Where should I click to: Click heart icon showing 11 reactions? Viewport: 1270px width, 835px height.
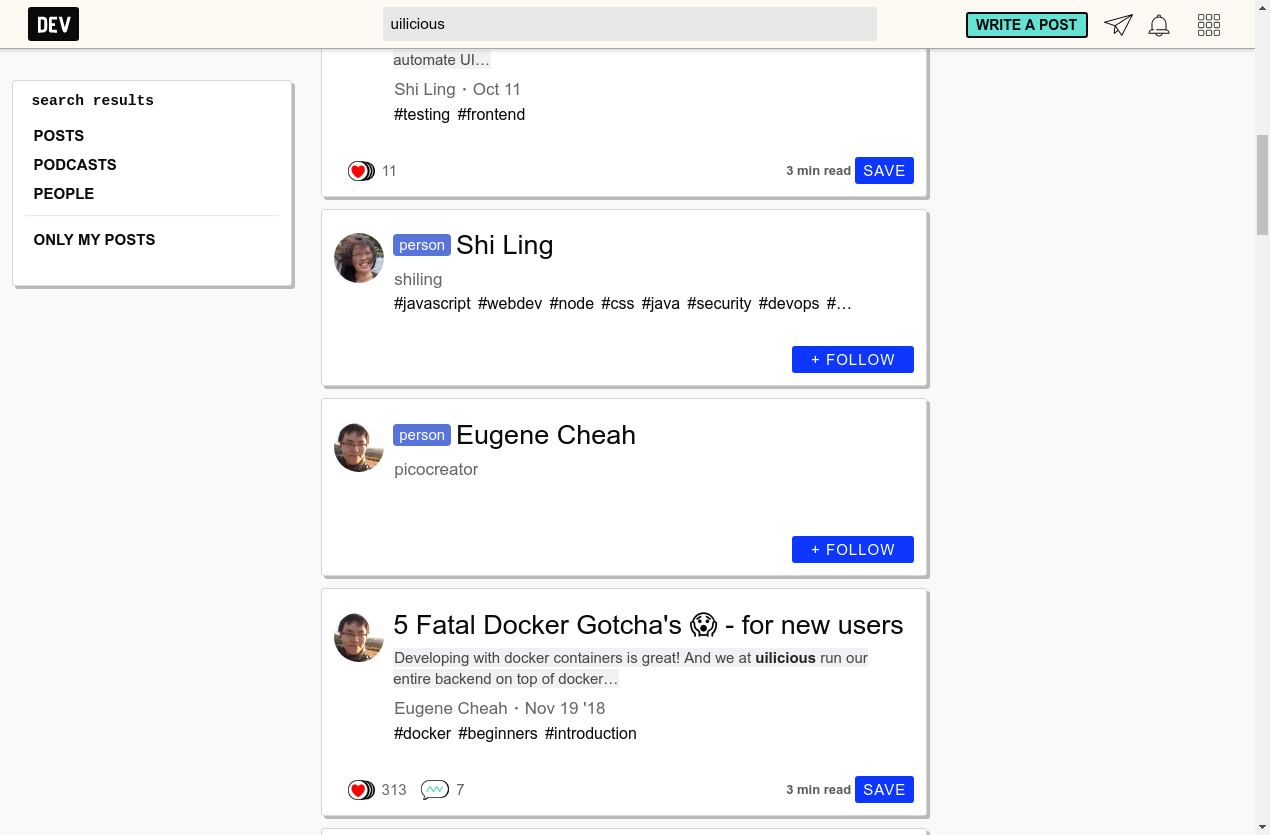pos(360,171)
